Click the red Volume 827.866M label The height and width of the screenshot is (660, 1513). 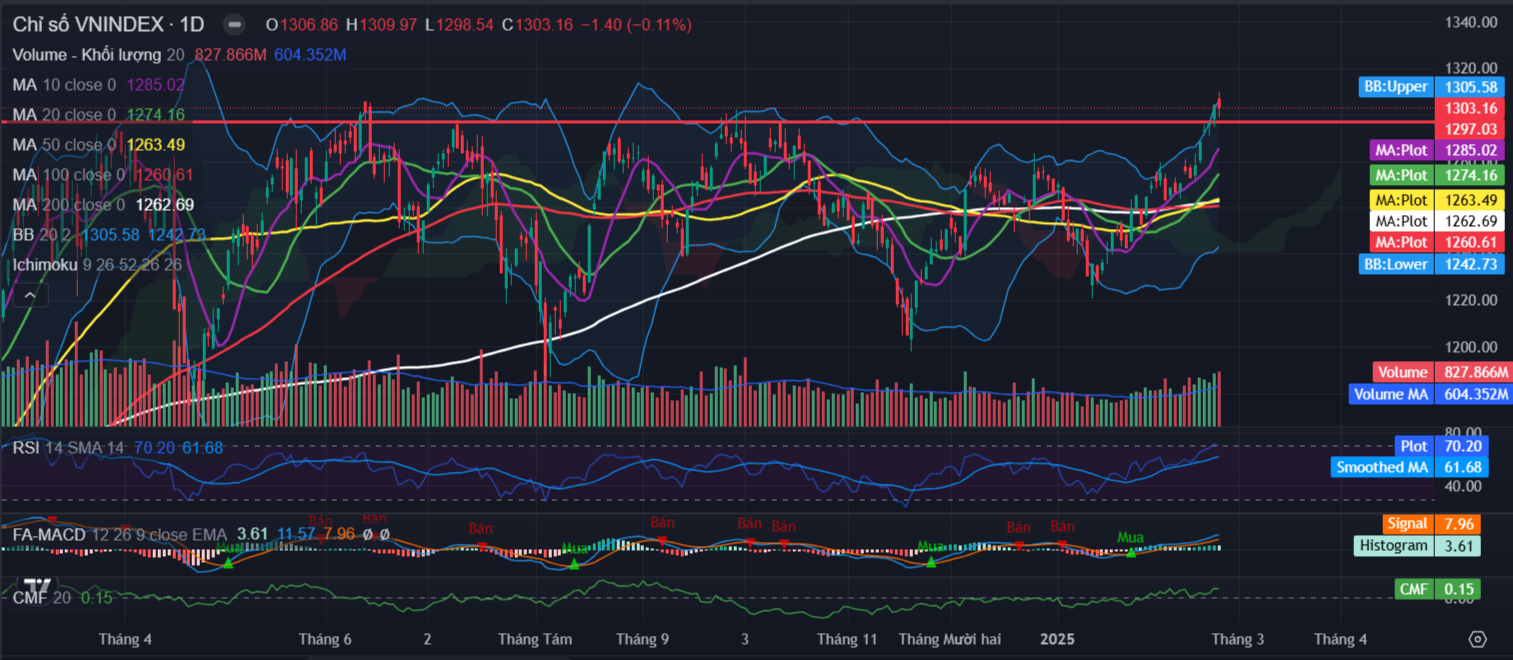click(1440, 372)
